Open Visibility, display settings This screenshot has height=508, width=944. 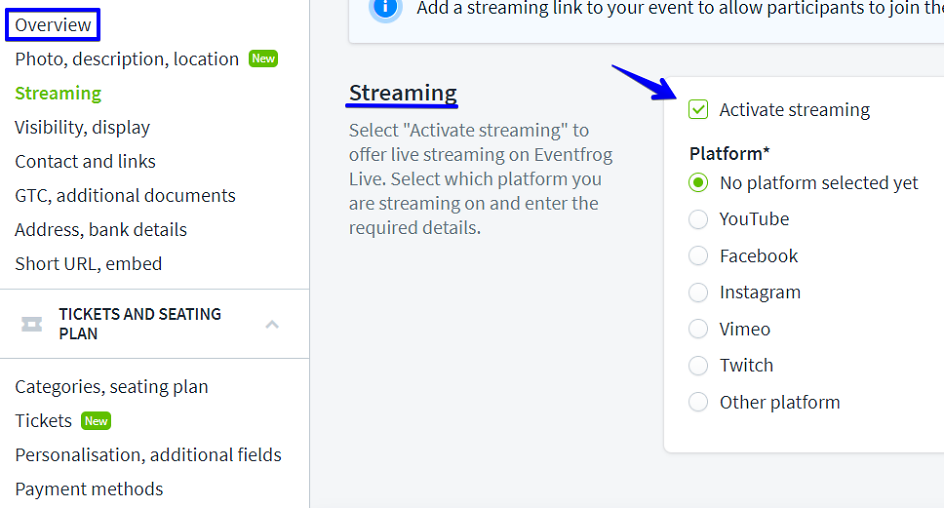82,127
